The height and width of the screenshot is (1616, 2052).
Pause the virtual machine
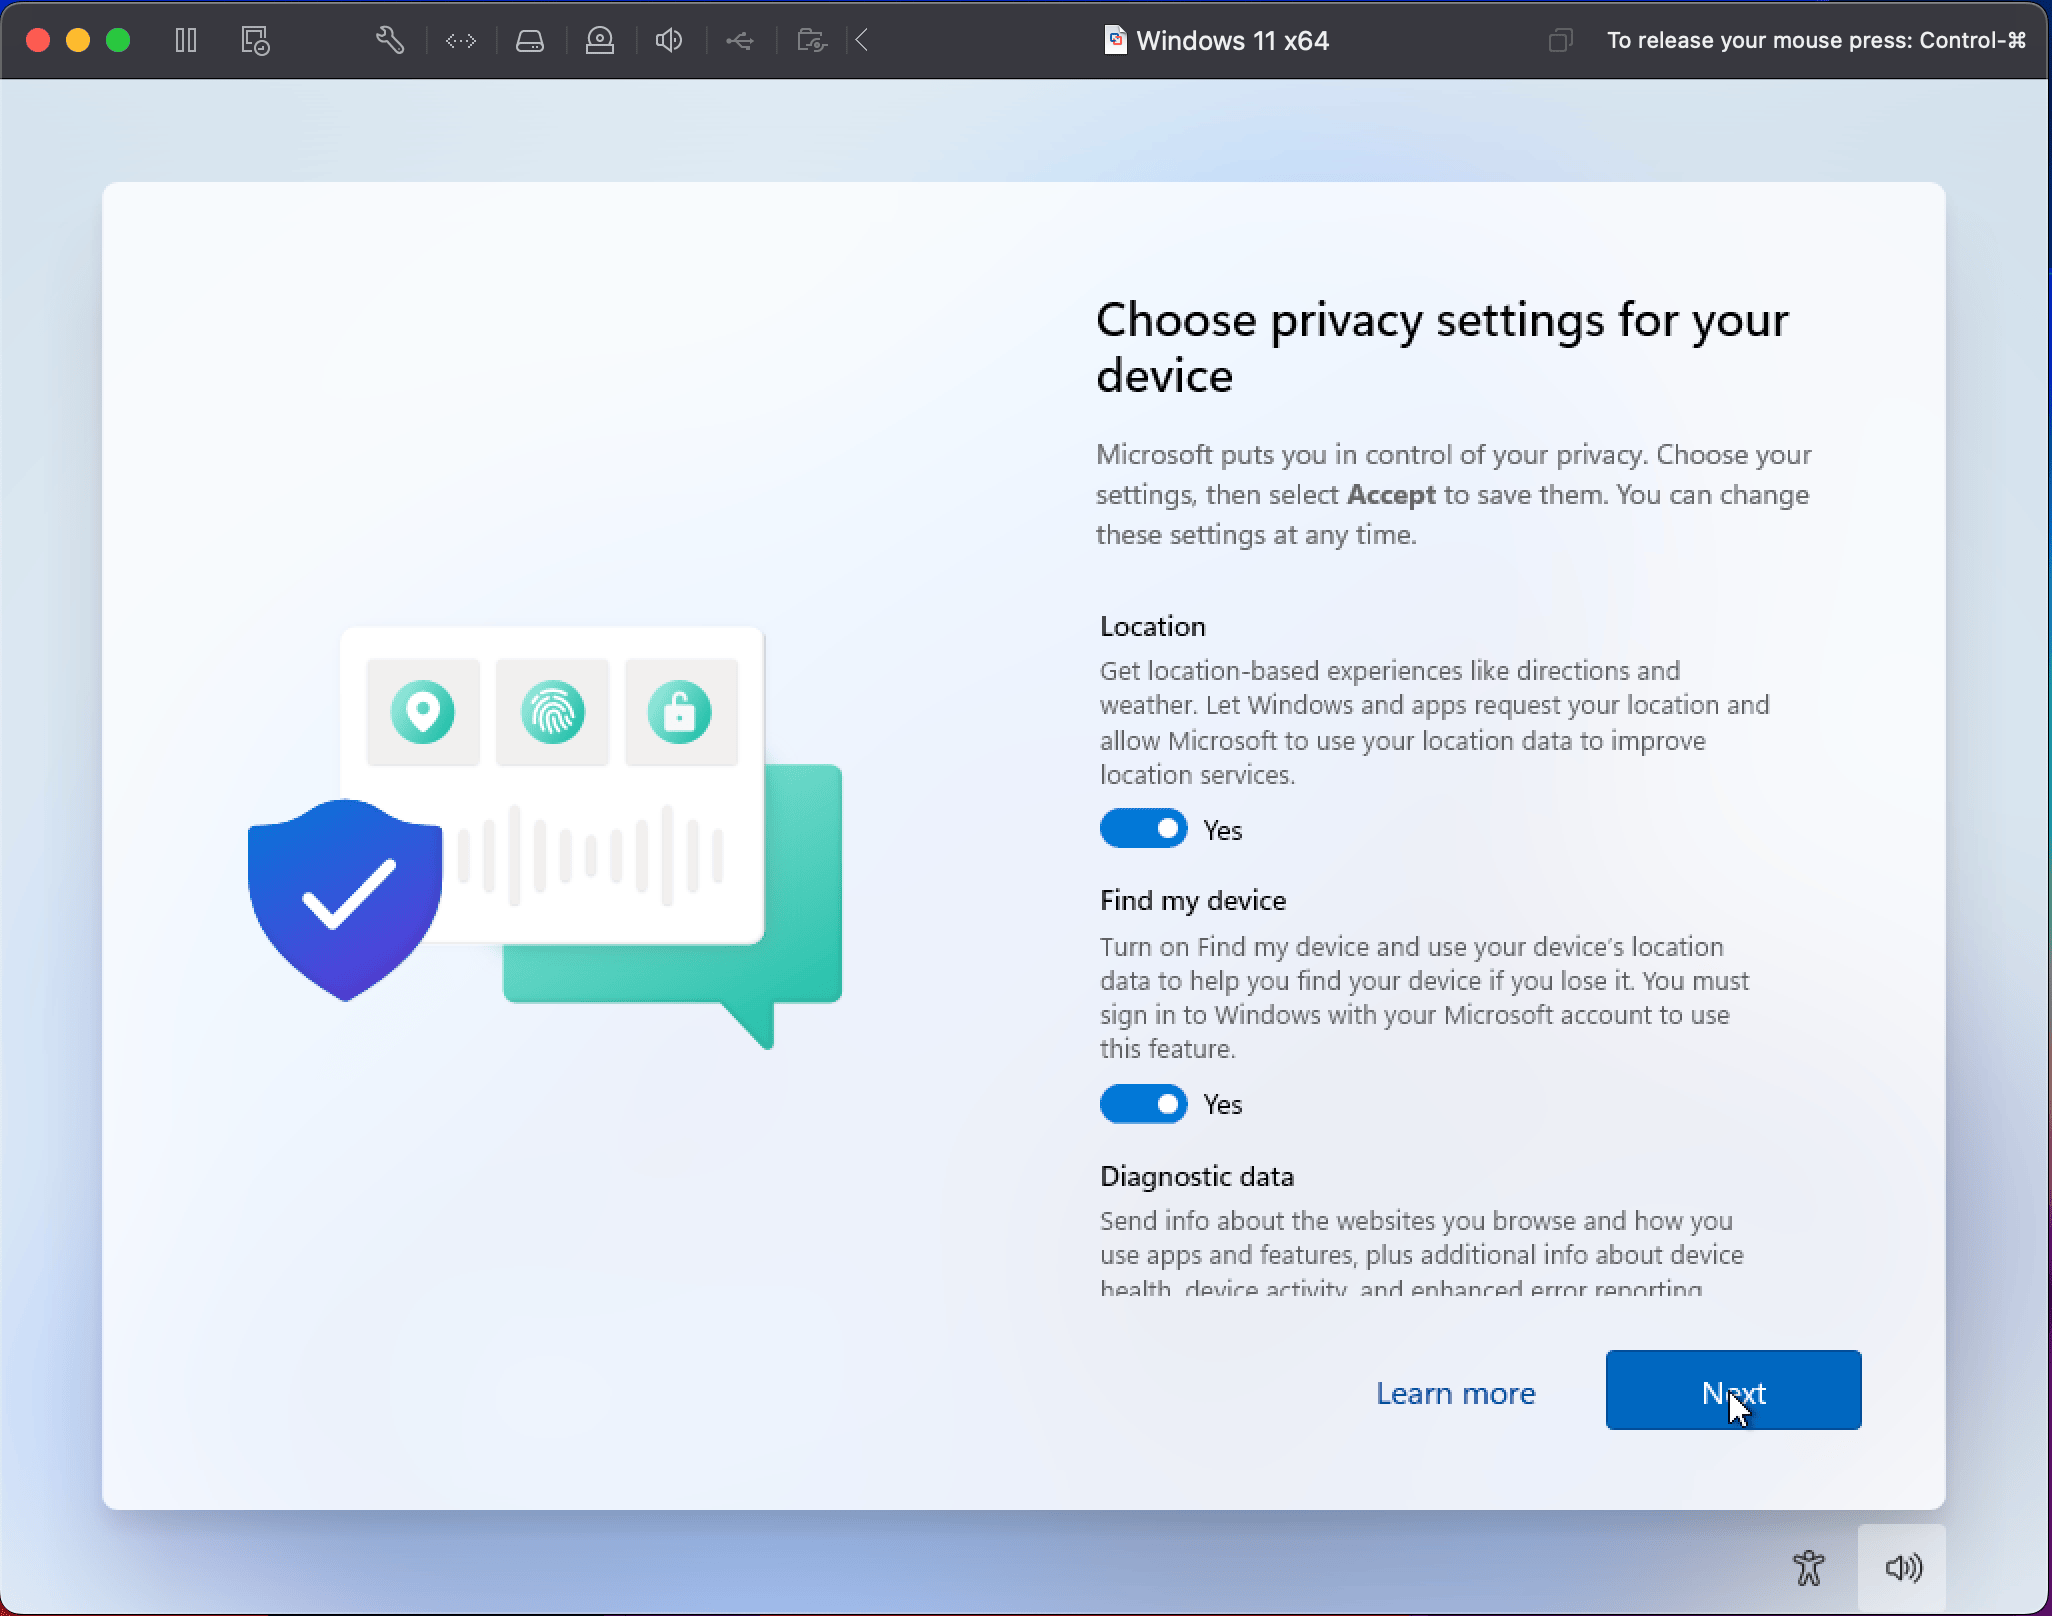coord(186,40)
